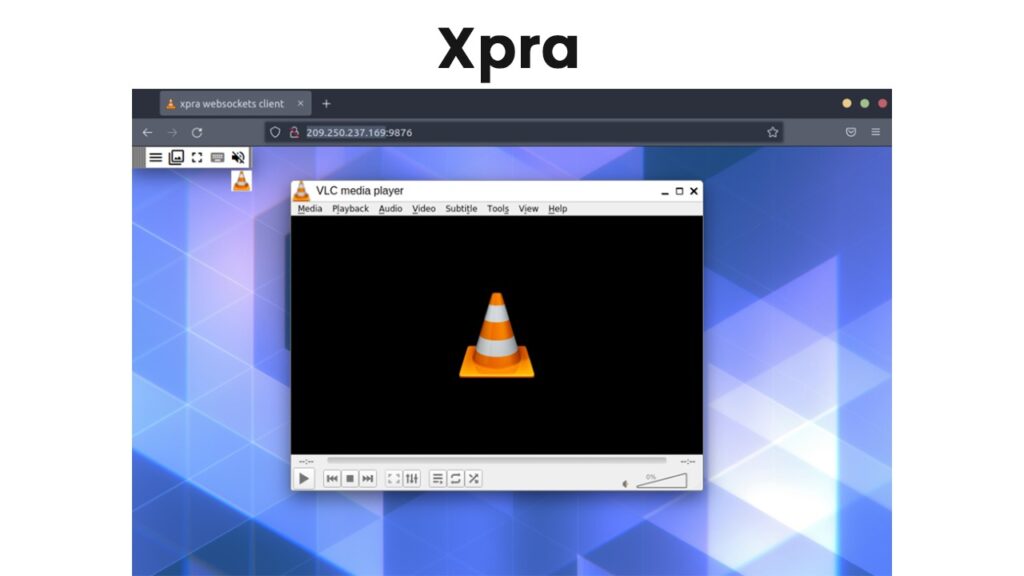The width and height of the screenshot is (1024, 576).
Task: Open the browser application menu
Action: tap(876, 133)
